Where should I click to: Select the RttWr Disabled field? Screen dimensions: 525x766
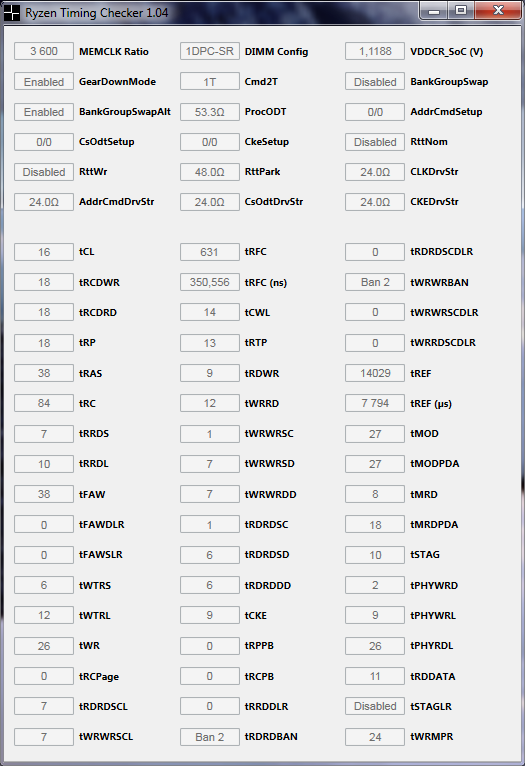pyautogui.click(x=44, y=172)
